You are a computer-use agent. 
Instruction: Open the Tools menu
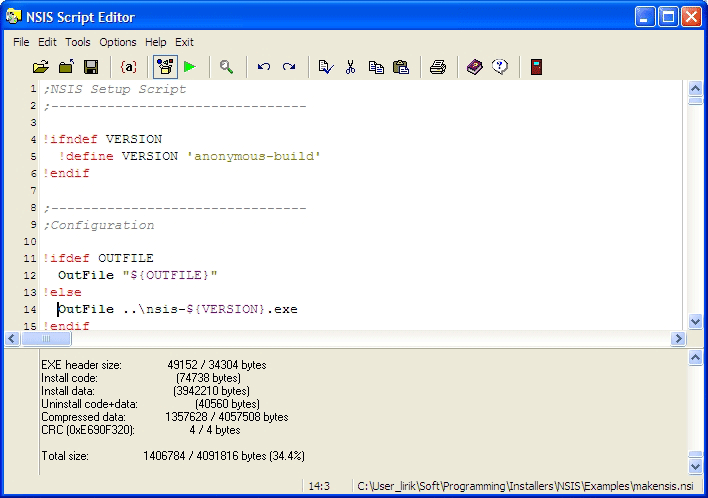click(78, 42)
